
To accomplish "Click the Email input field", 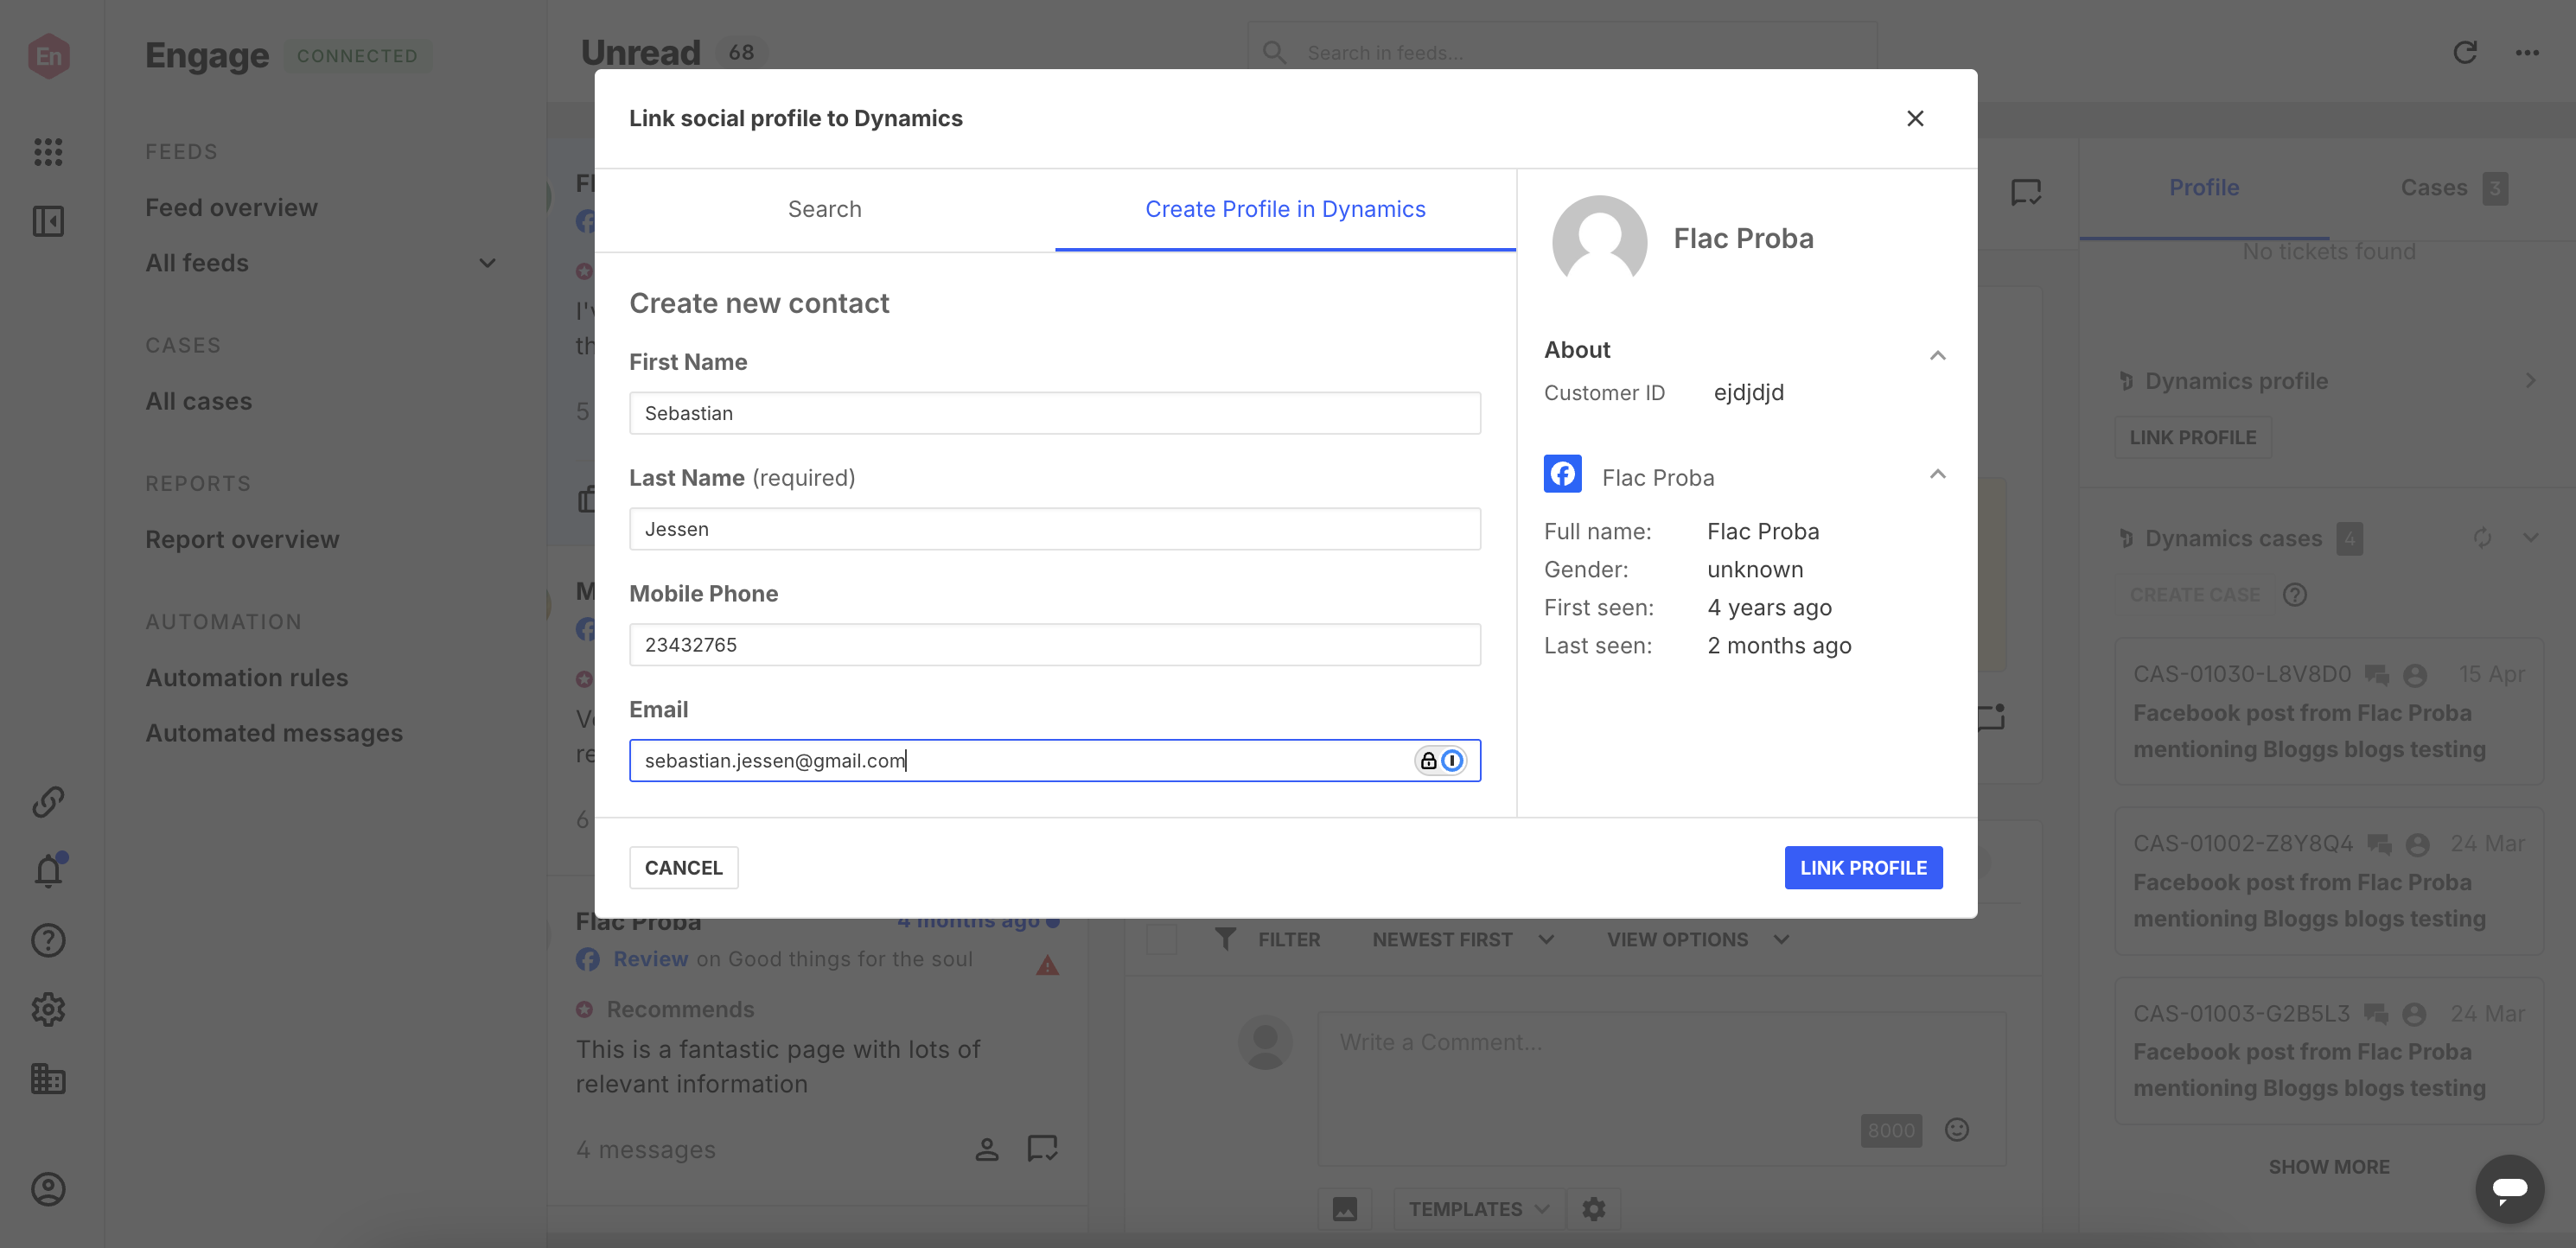I will tap(1054, 761).
